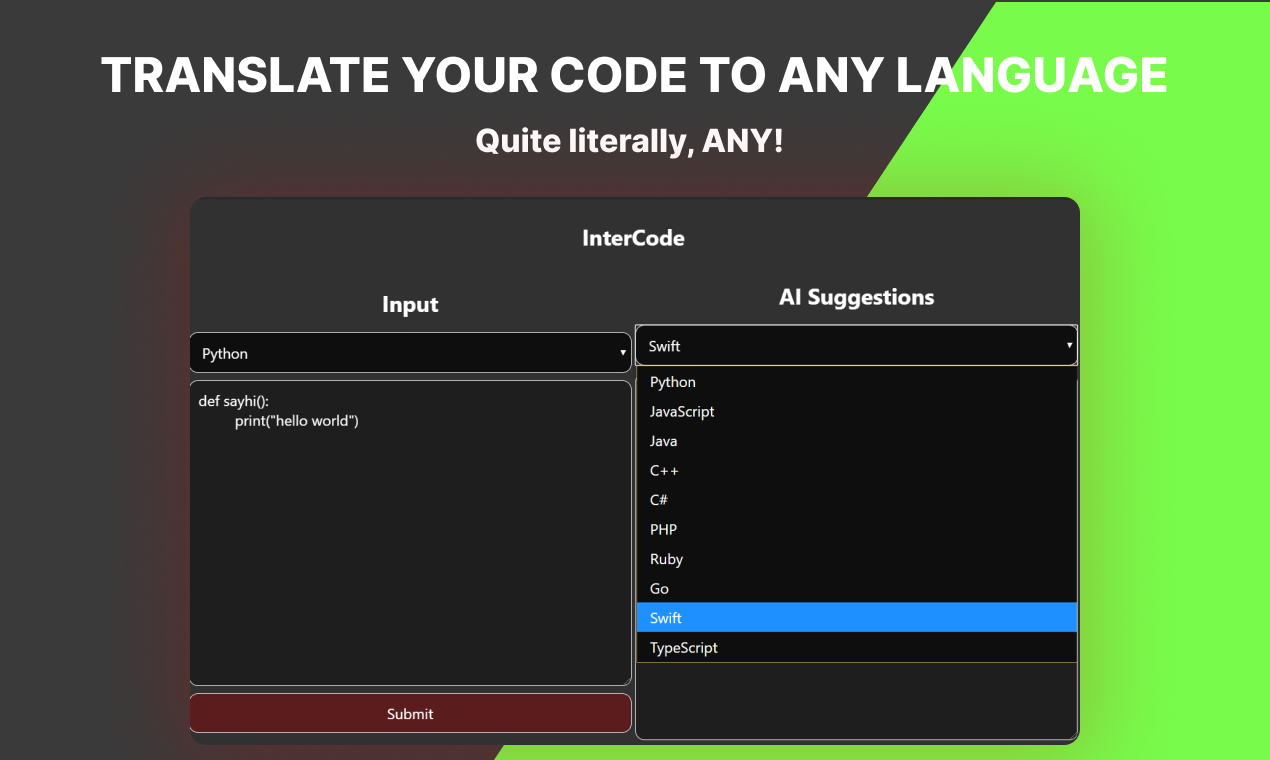The width and height of the screenshot is (1270, 760).
Task: Pick Java from the language options
Action: (856, 441)
